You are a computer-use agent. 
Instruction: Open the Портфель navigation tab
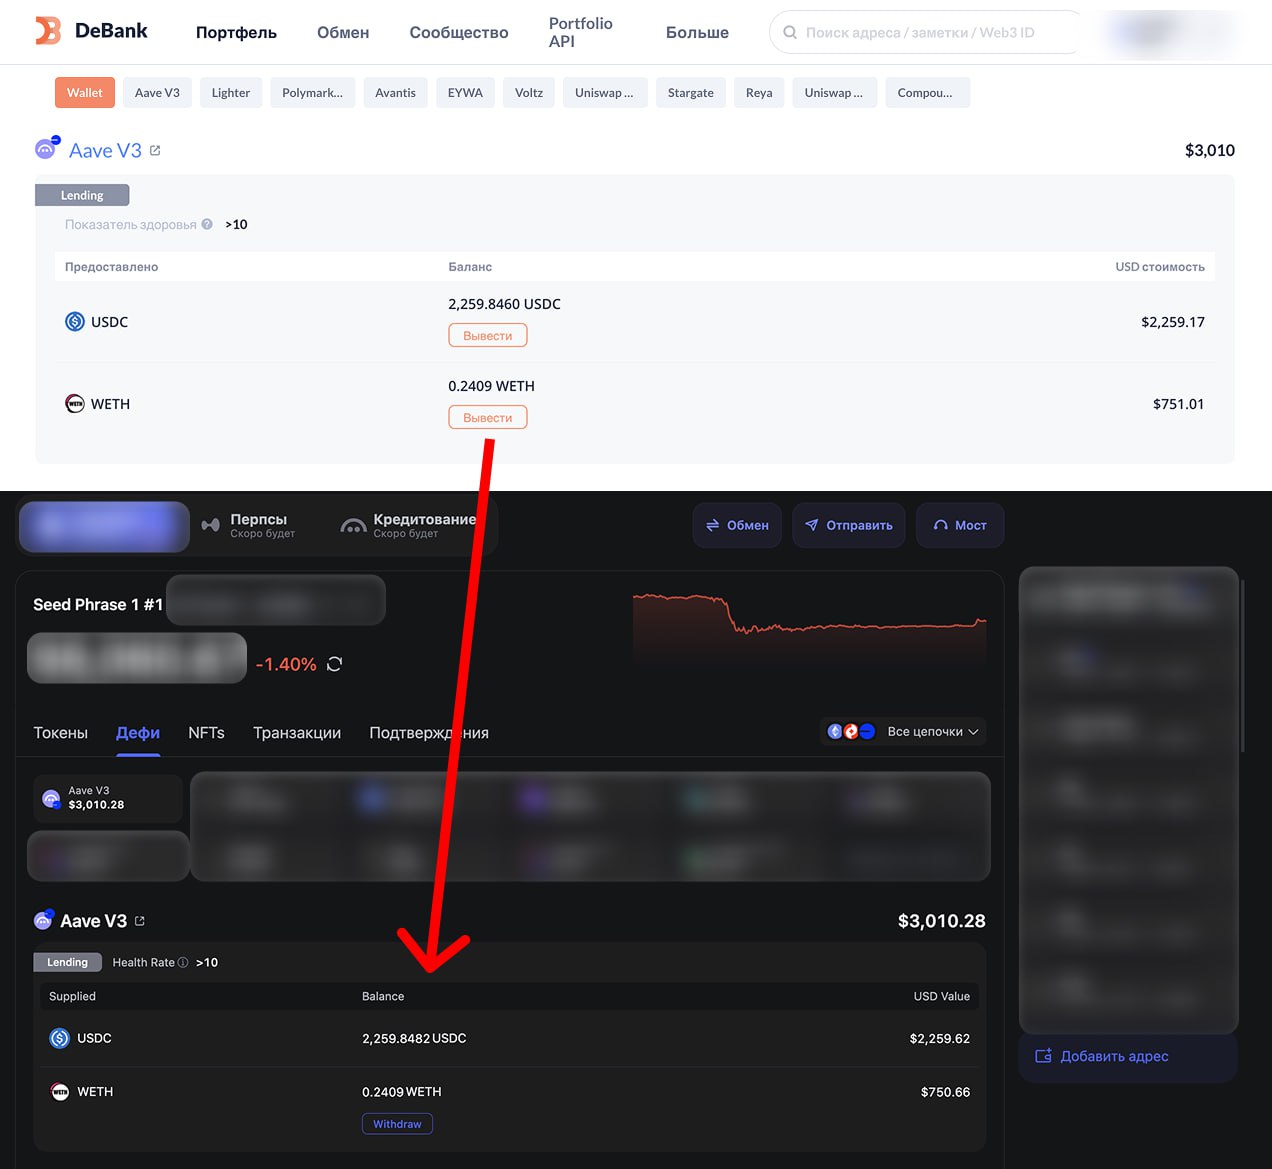tap(236, 33)
